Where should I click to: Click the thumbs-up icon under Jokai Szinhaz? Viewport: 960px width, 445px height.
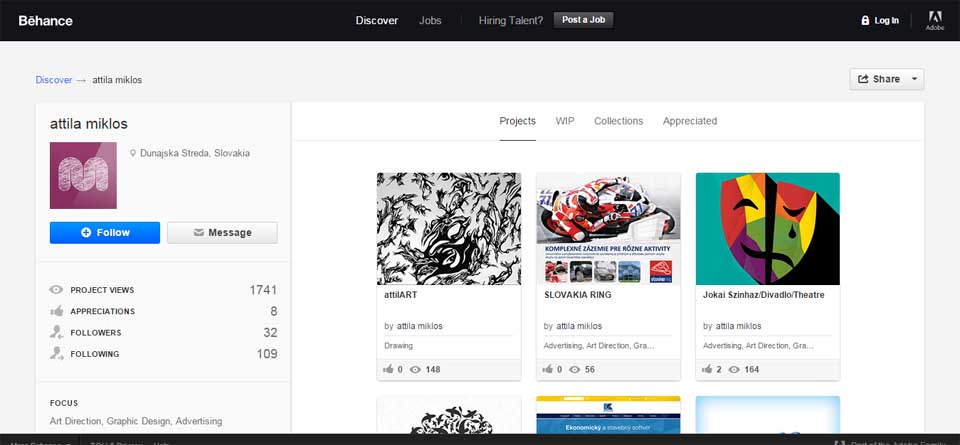tap(708, 369)
